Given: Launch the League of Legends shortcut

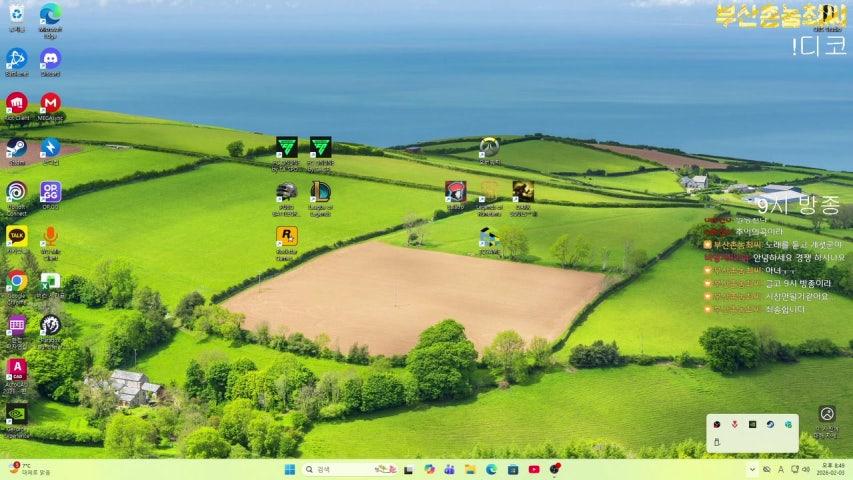Looking at the screenshot, I should pyautogui.click(x=320, y=191).
